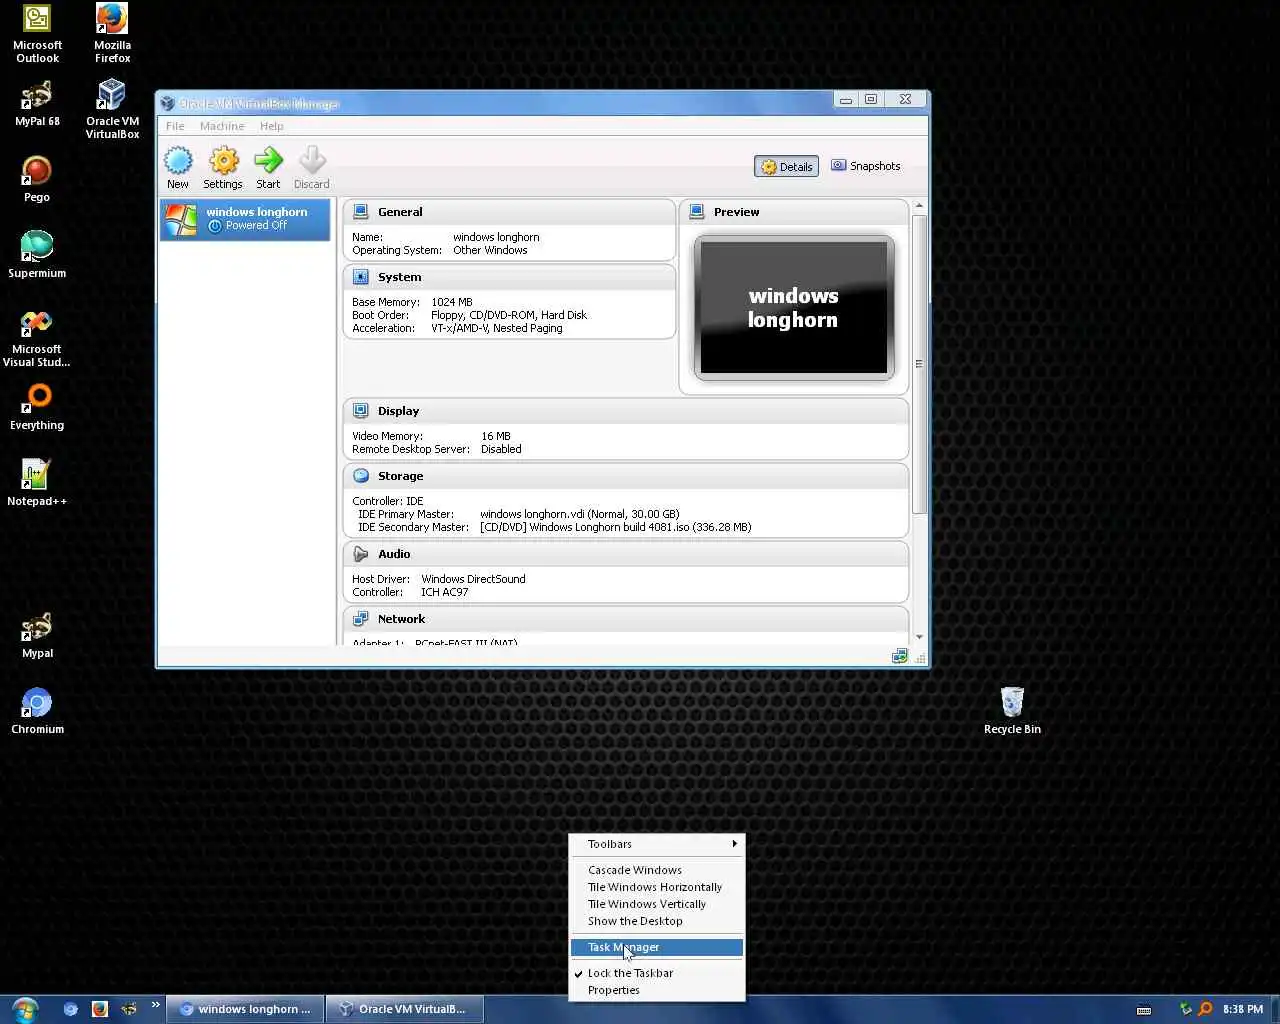The image size is (1280, 1024).
Task: Click the VM preview thumbnail
Action: (794, 308)
